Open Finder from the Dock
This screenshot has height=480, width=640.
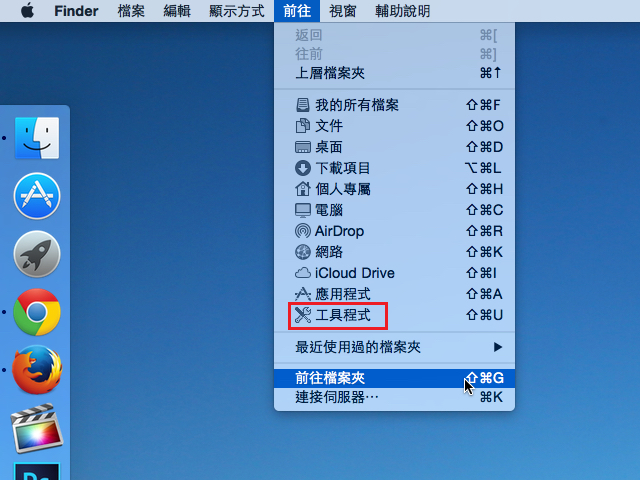[x=37, y=140]
